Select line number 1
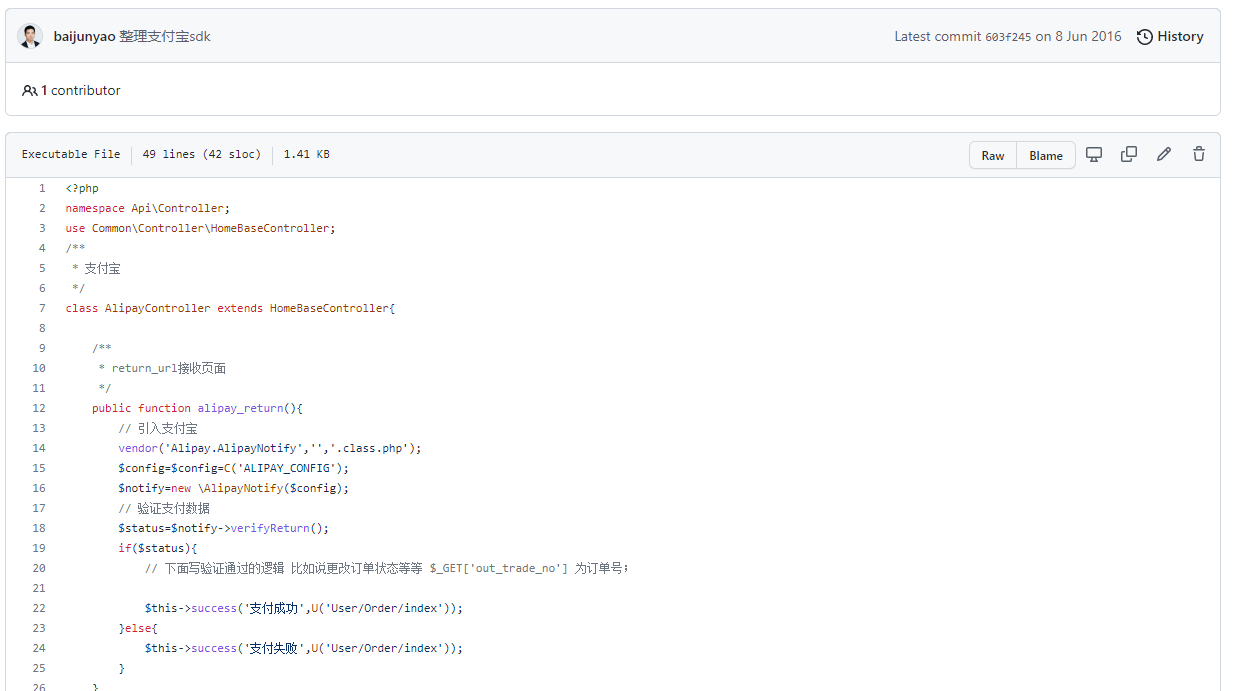Viewport: 1240px width, 691px height. point(41,188)
